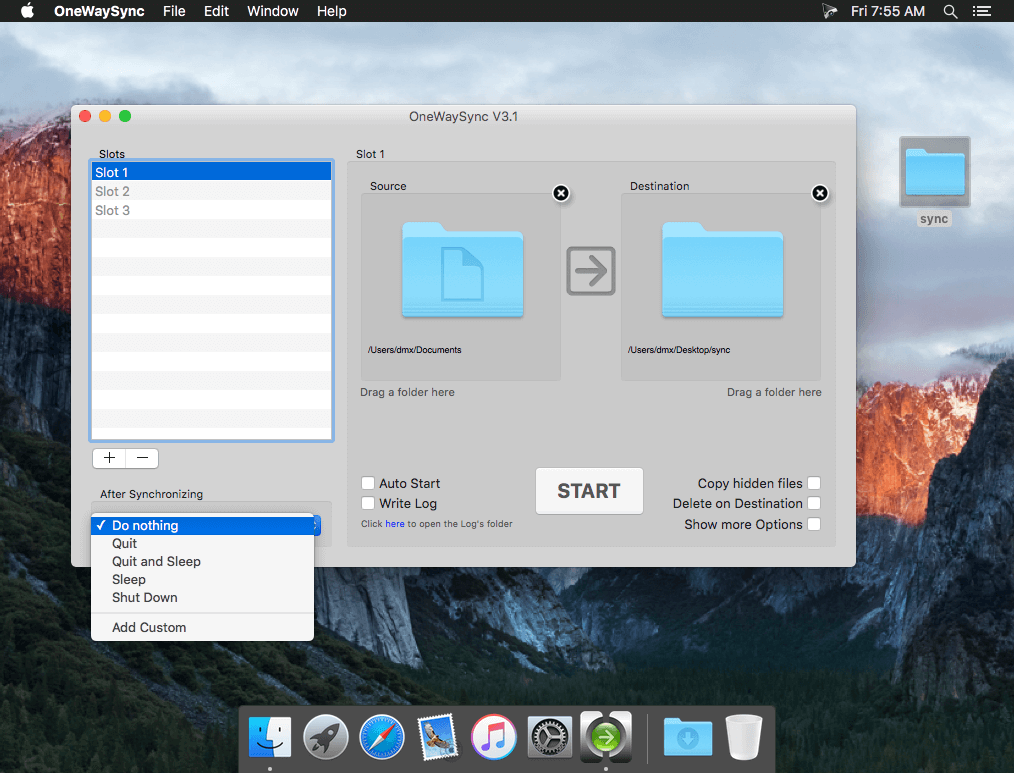Clear the Source folder with its X icon

coord(561,193)
